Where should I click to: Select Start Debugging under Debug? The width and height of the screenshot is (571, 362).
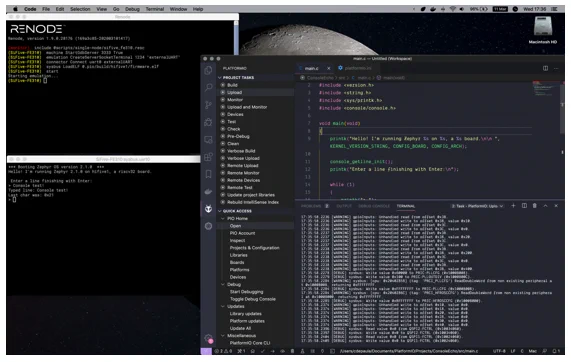[x=247, y=292]
